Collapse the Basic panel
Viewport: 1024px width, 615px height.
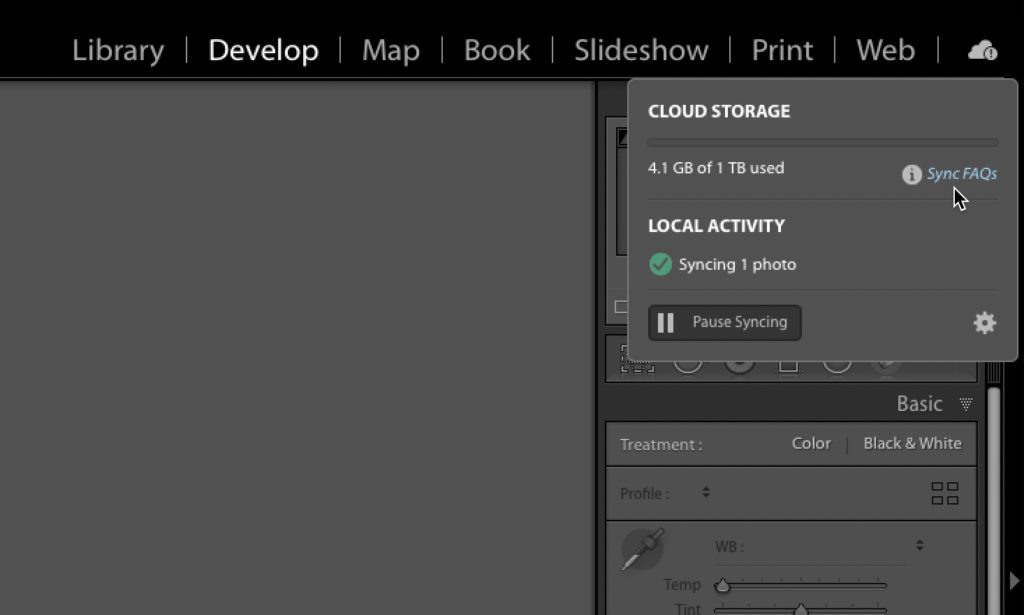coord(966,404)
